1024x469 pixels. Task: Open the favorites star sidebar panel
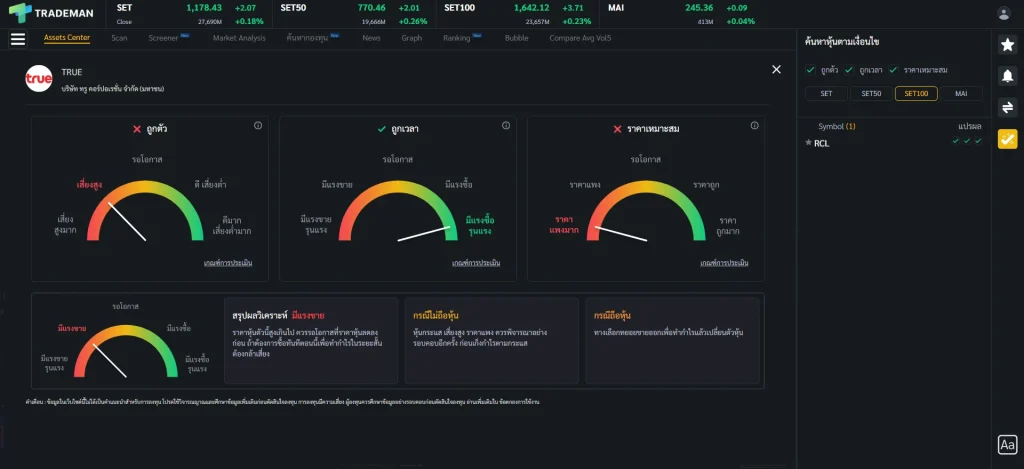coord(1007,45)
